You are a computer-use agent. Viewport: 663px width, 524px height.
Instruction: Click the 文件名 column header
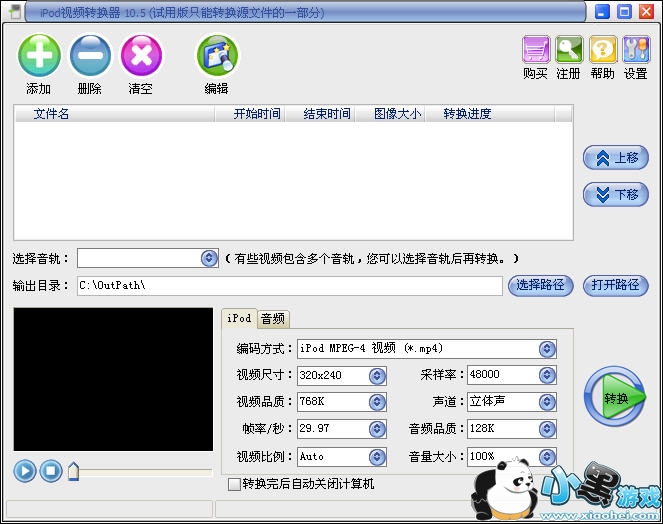tap(115, 114)
